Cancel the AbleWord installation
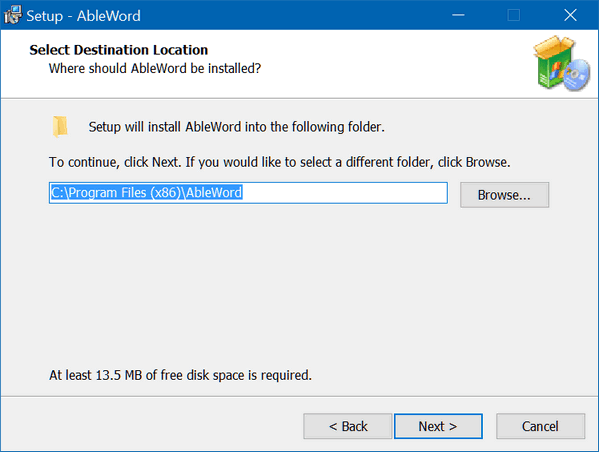This screenshot has height=452, width=599. (540, 426)
